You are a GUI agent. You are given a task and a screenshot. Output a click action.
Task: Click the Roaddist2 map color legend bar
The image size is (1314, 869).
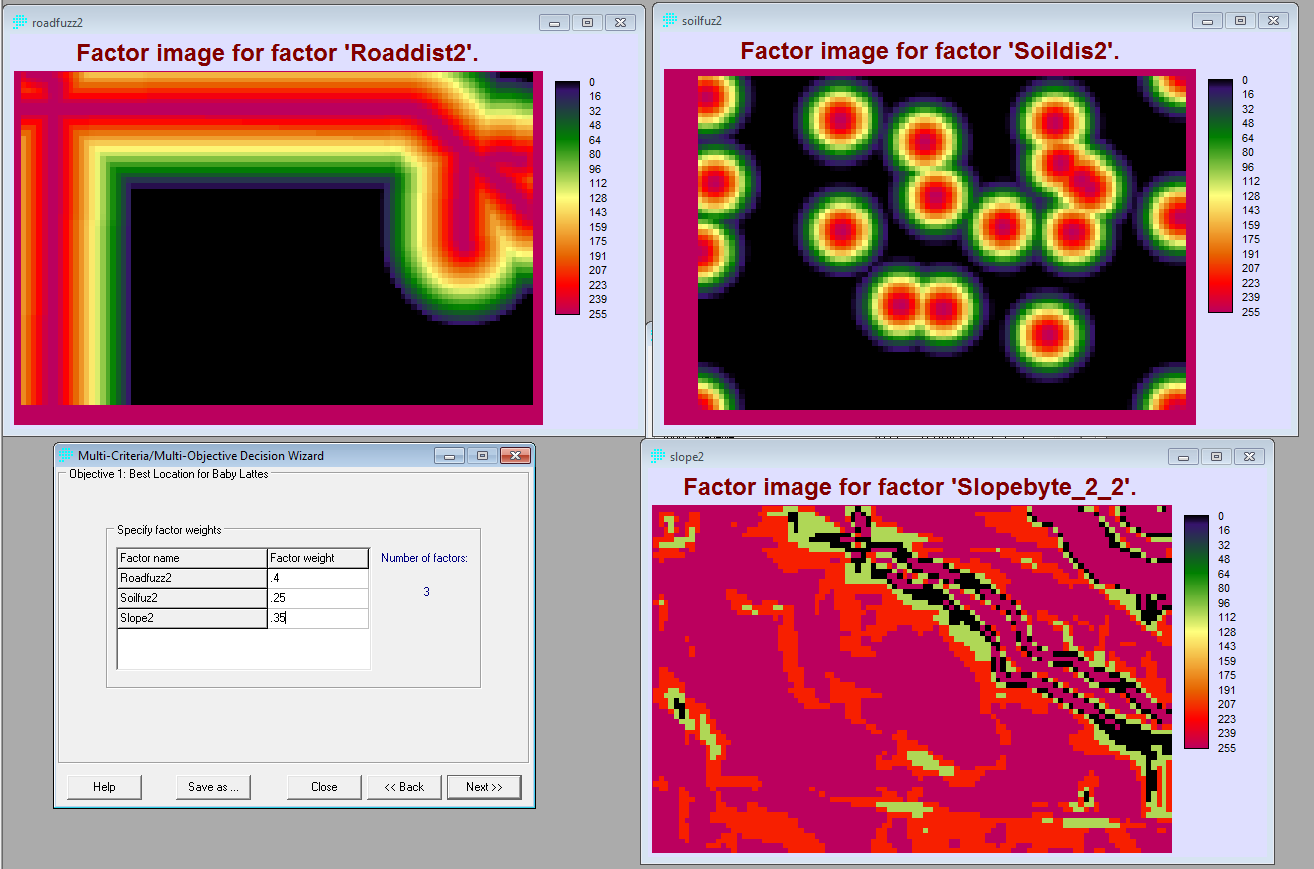click(x=567, y=197)
